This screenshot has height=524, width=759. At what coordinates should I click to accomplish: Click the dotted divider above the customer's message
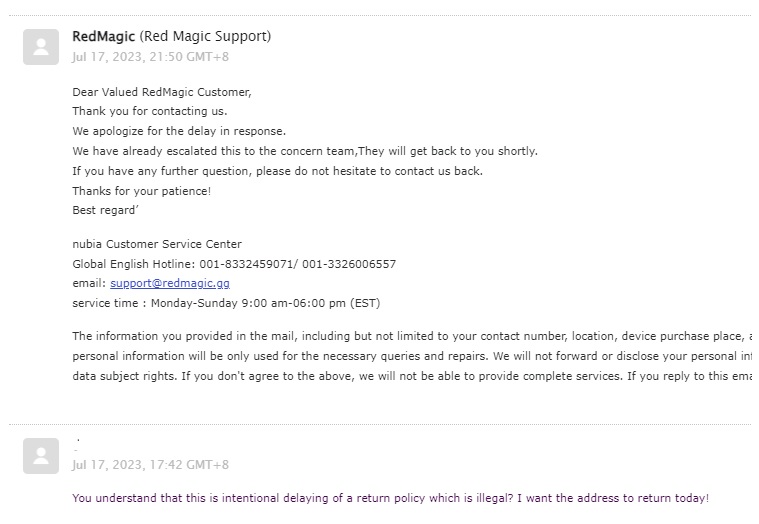click(380, 424)
